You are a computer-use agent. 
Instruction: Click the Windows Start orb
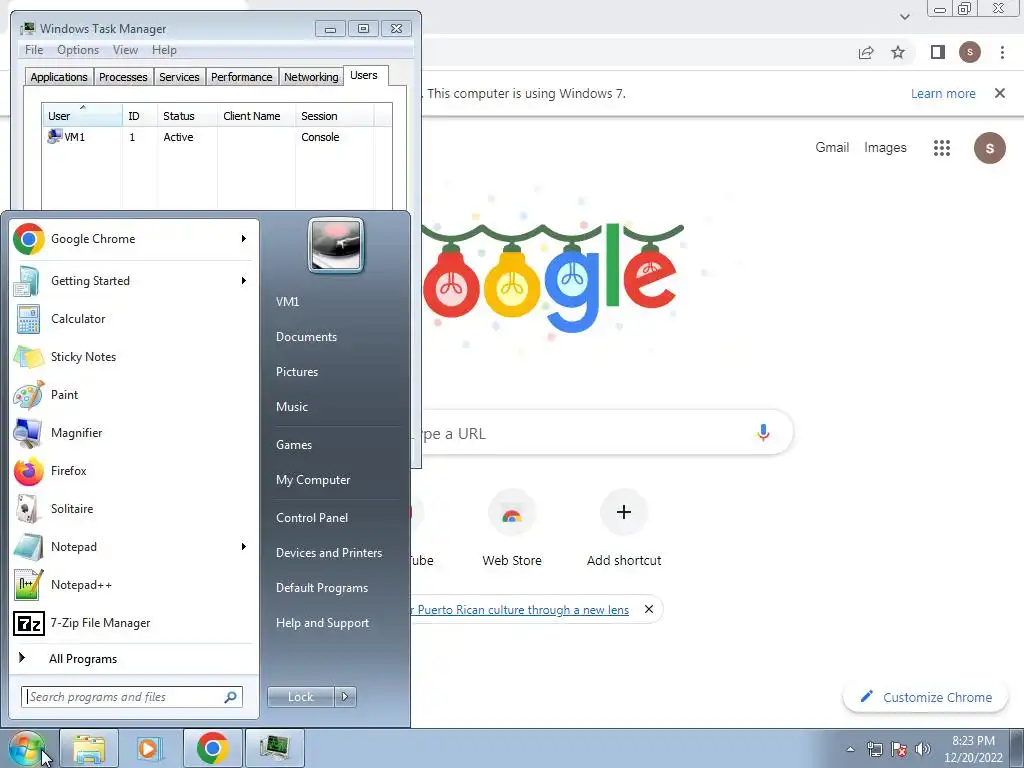26,748
